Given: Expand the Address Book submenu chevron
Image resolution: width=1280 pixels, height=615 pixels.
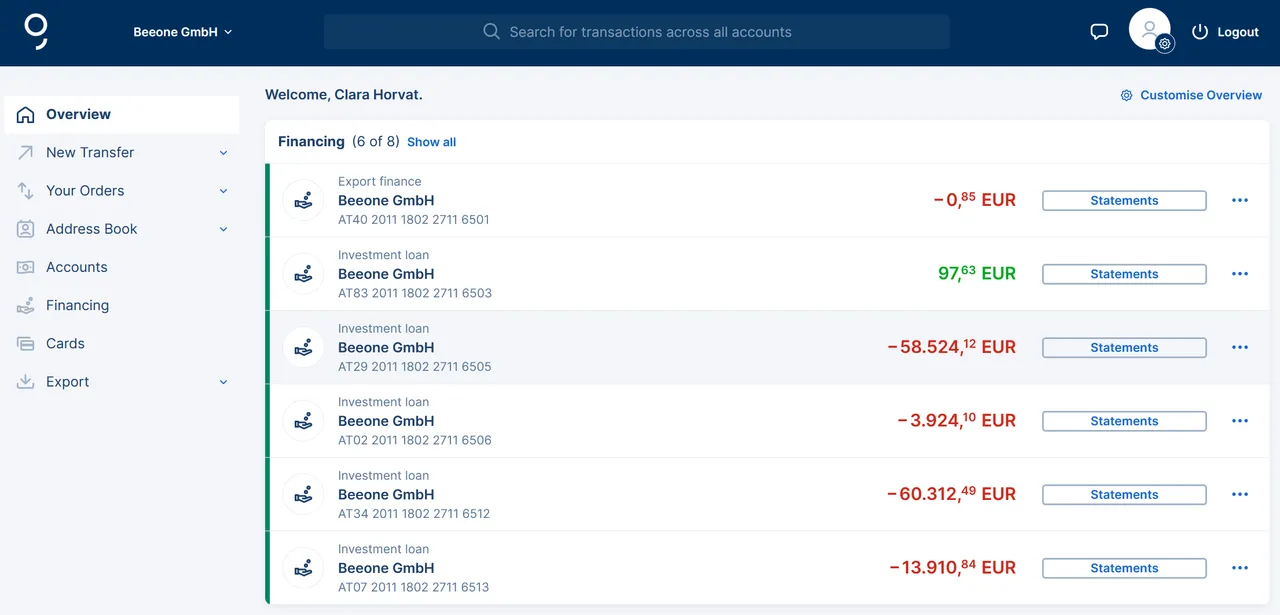Looking at the screenshot, I should [223, 229].
